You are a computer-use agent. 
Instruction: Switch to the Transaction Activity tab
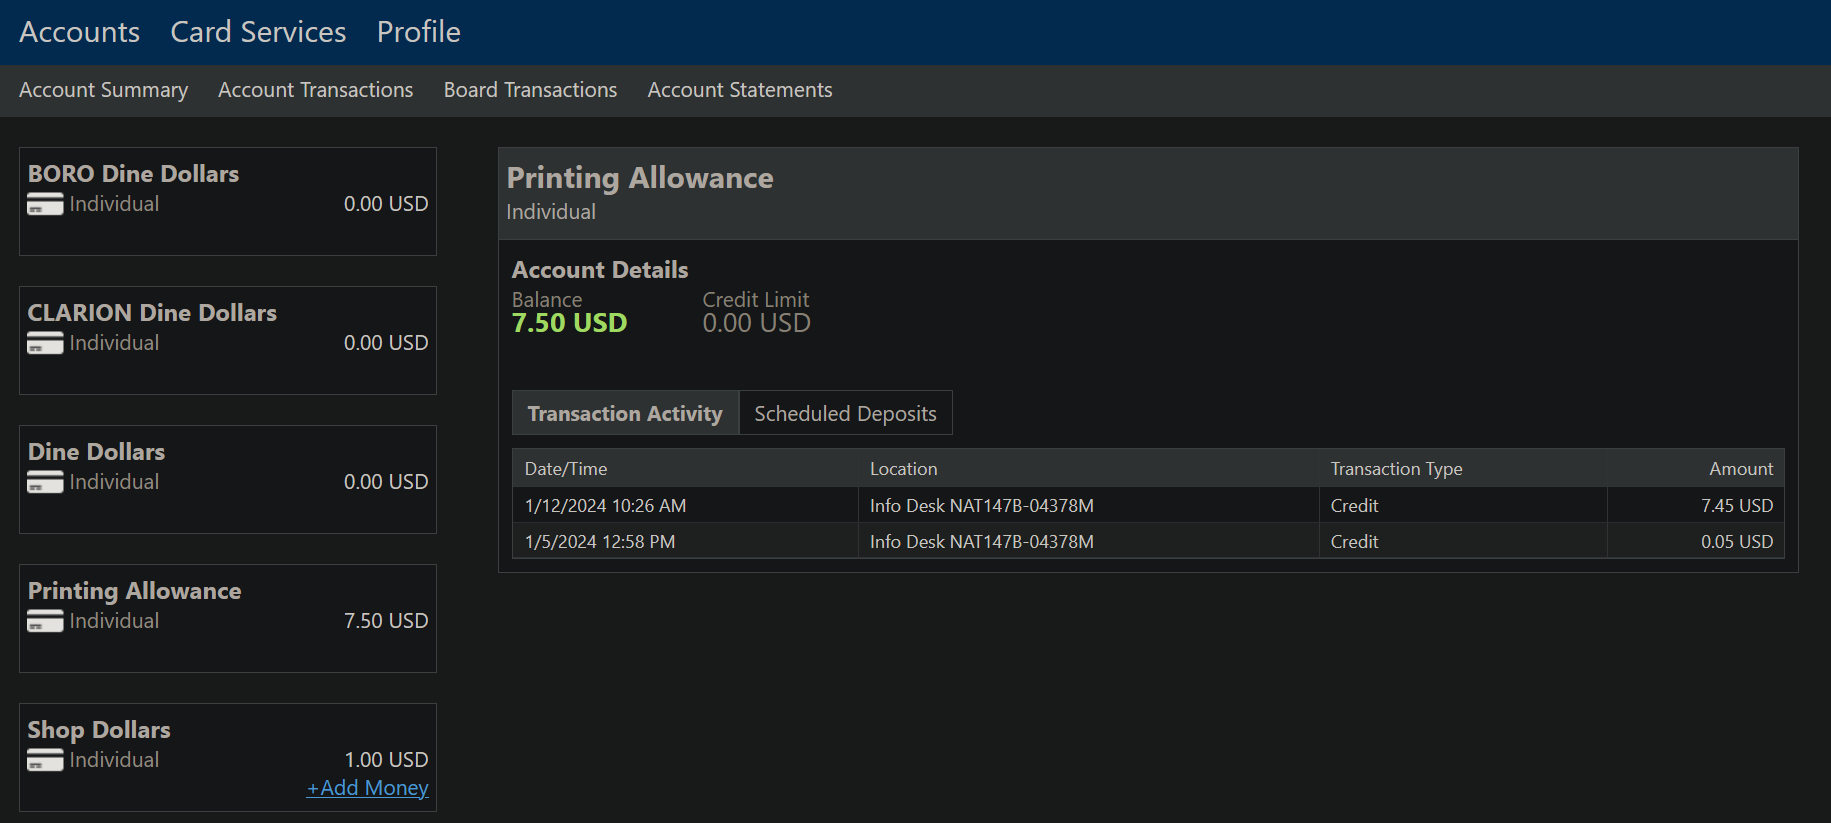pyautogui.click(x=625, y=413)
